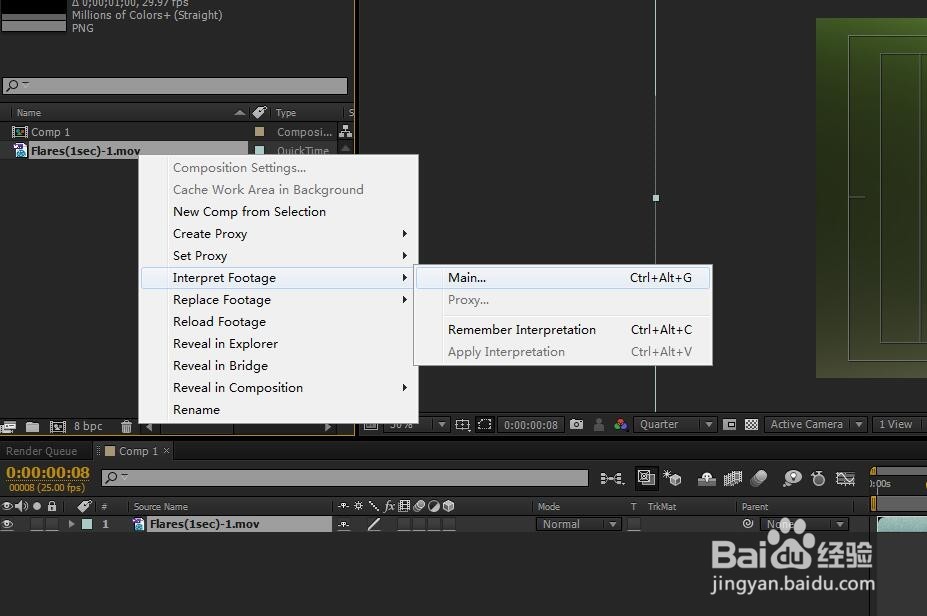Click the layer label color swatch
This screenshot has height=616, width=927.
87,524
